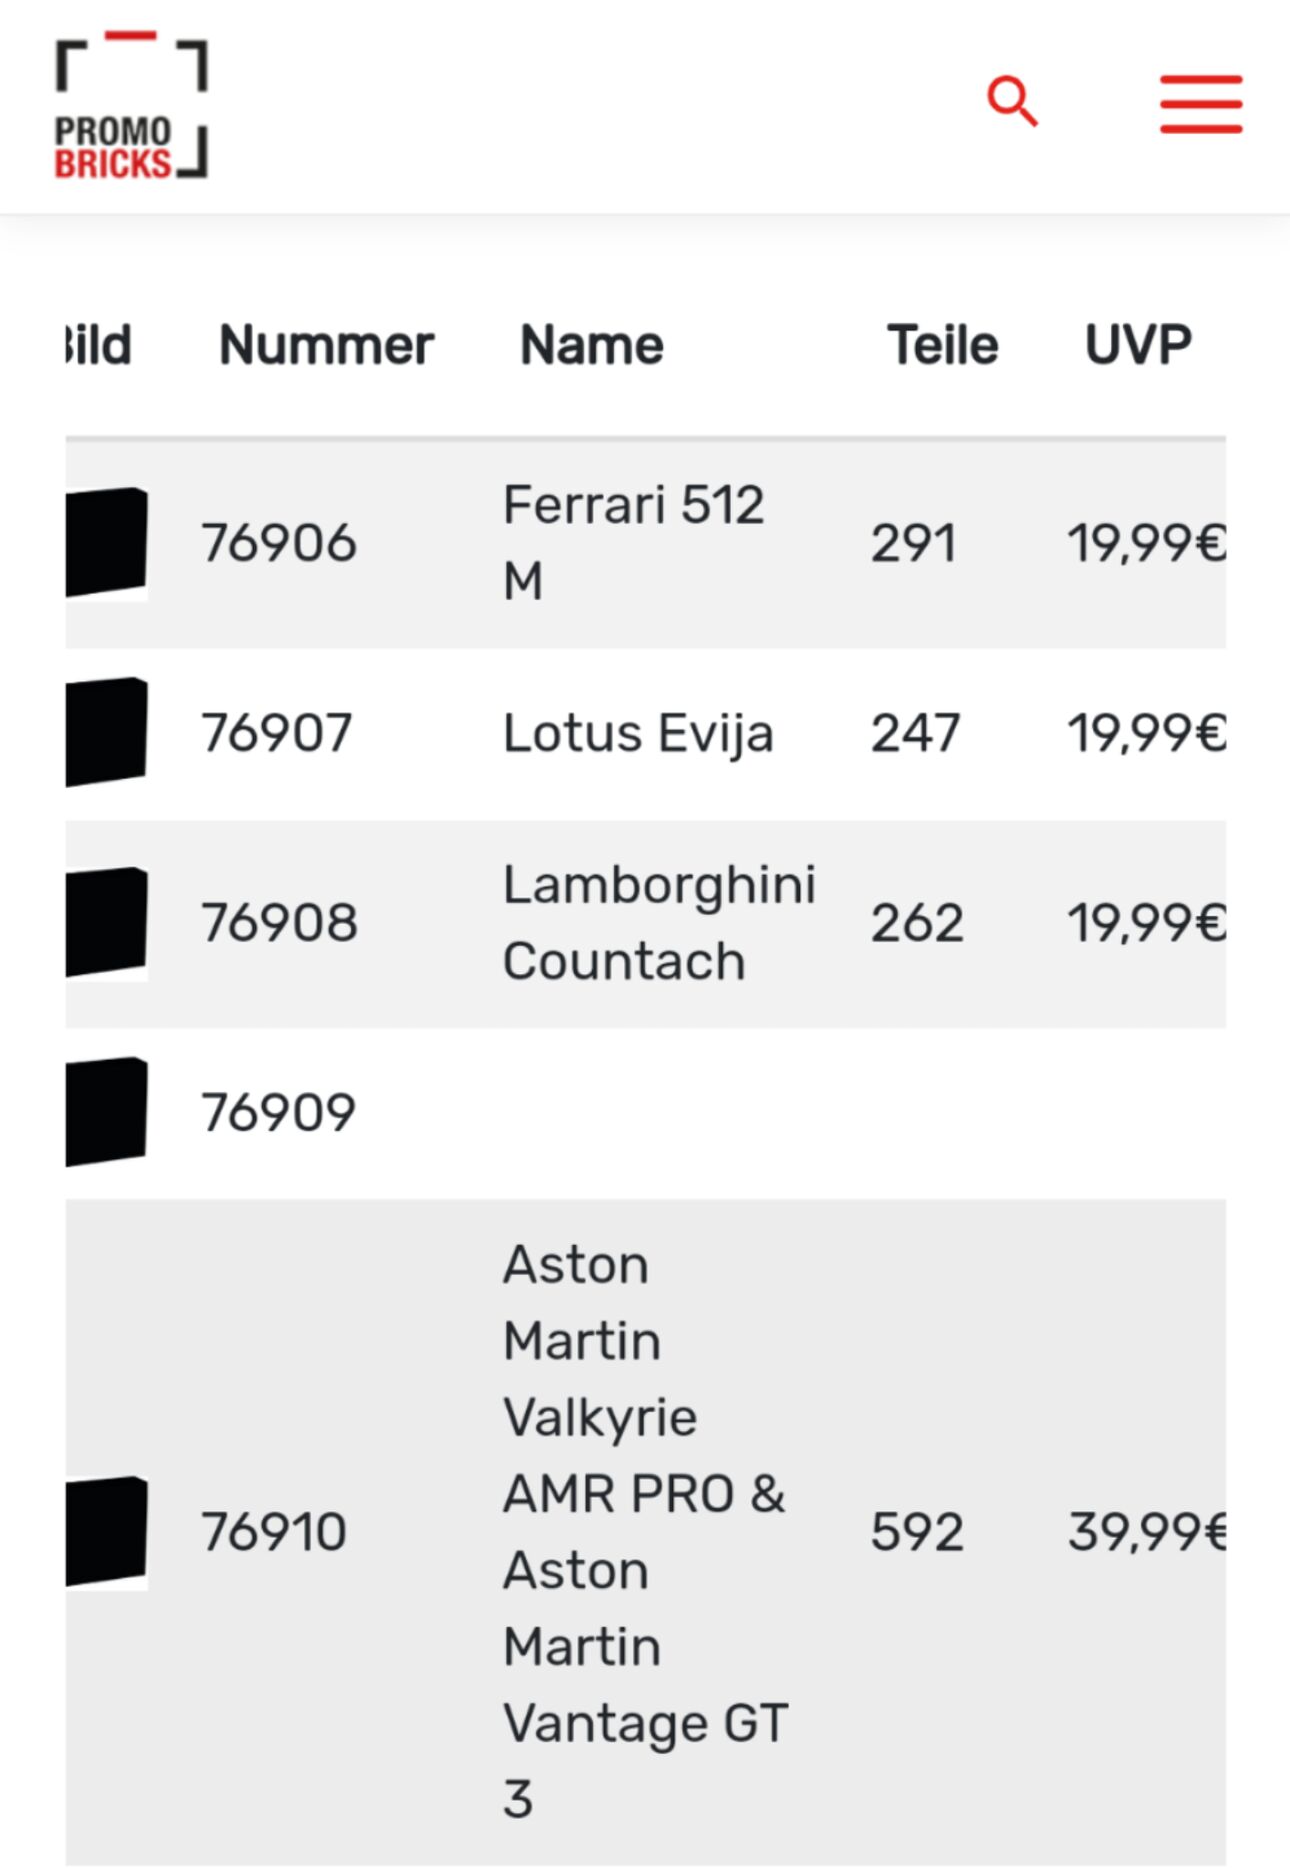Click the Name column header
Image resolution: width=1290 pixels, height=1868 pixels.
(592, 346)
